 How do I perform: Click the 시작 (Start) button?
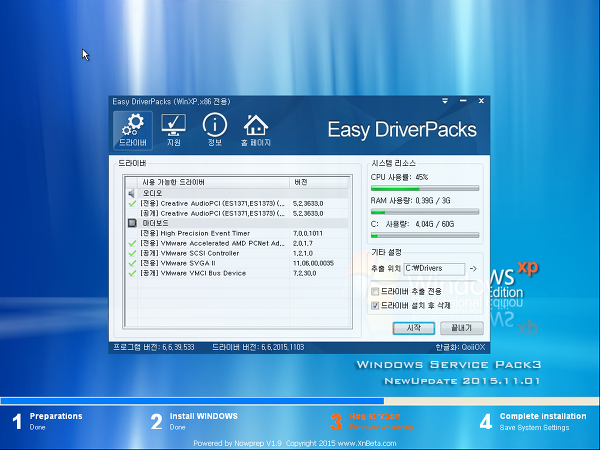tap(414, 328)
